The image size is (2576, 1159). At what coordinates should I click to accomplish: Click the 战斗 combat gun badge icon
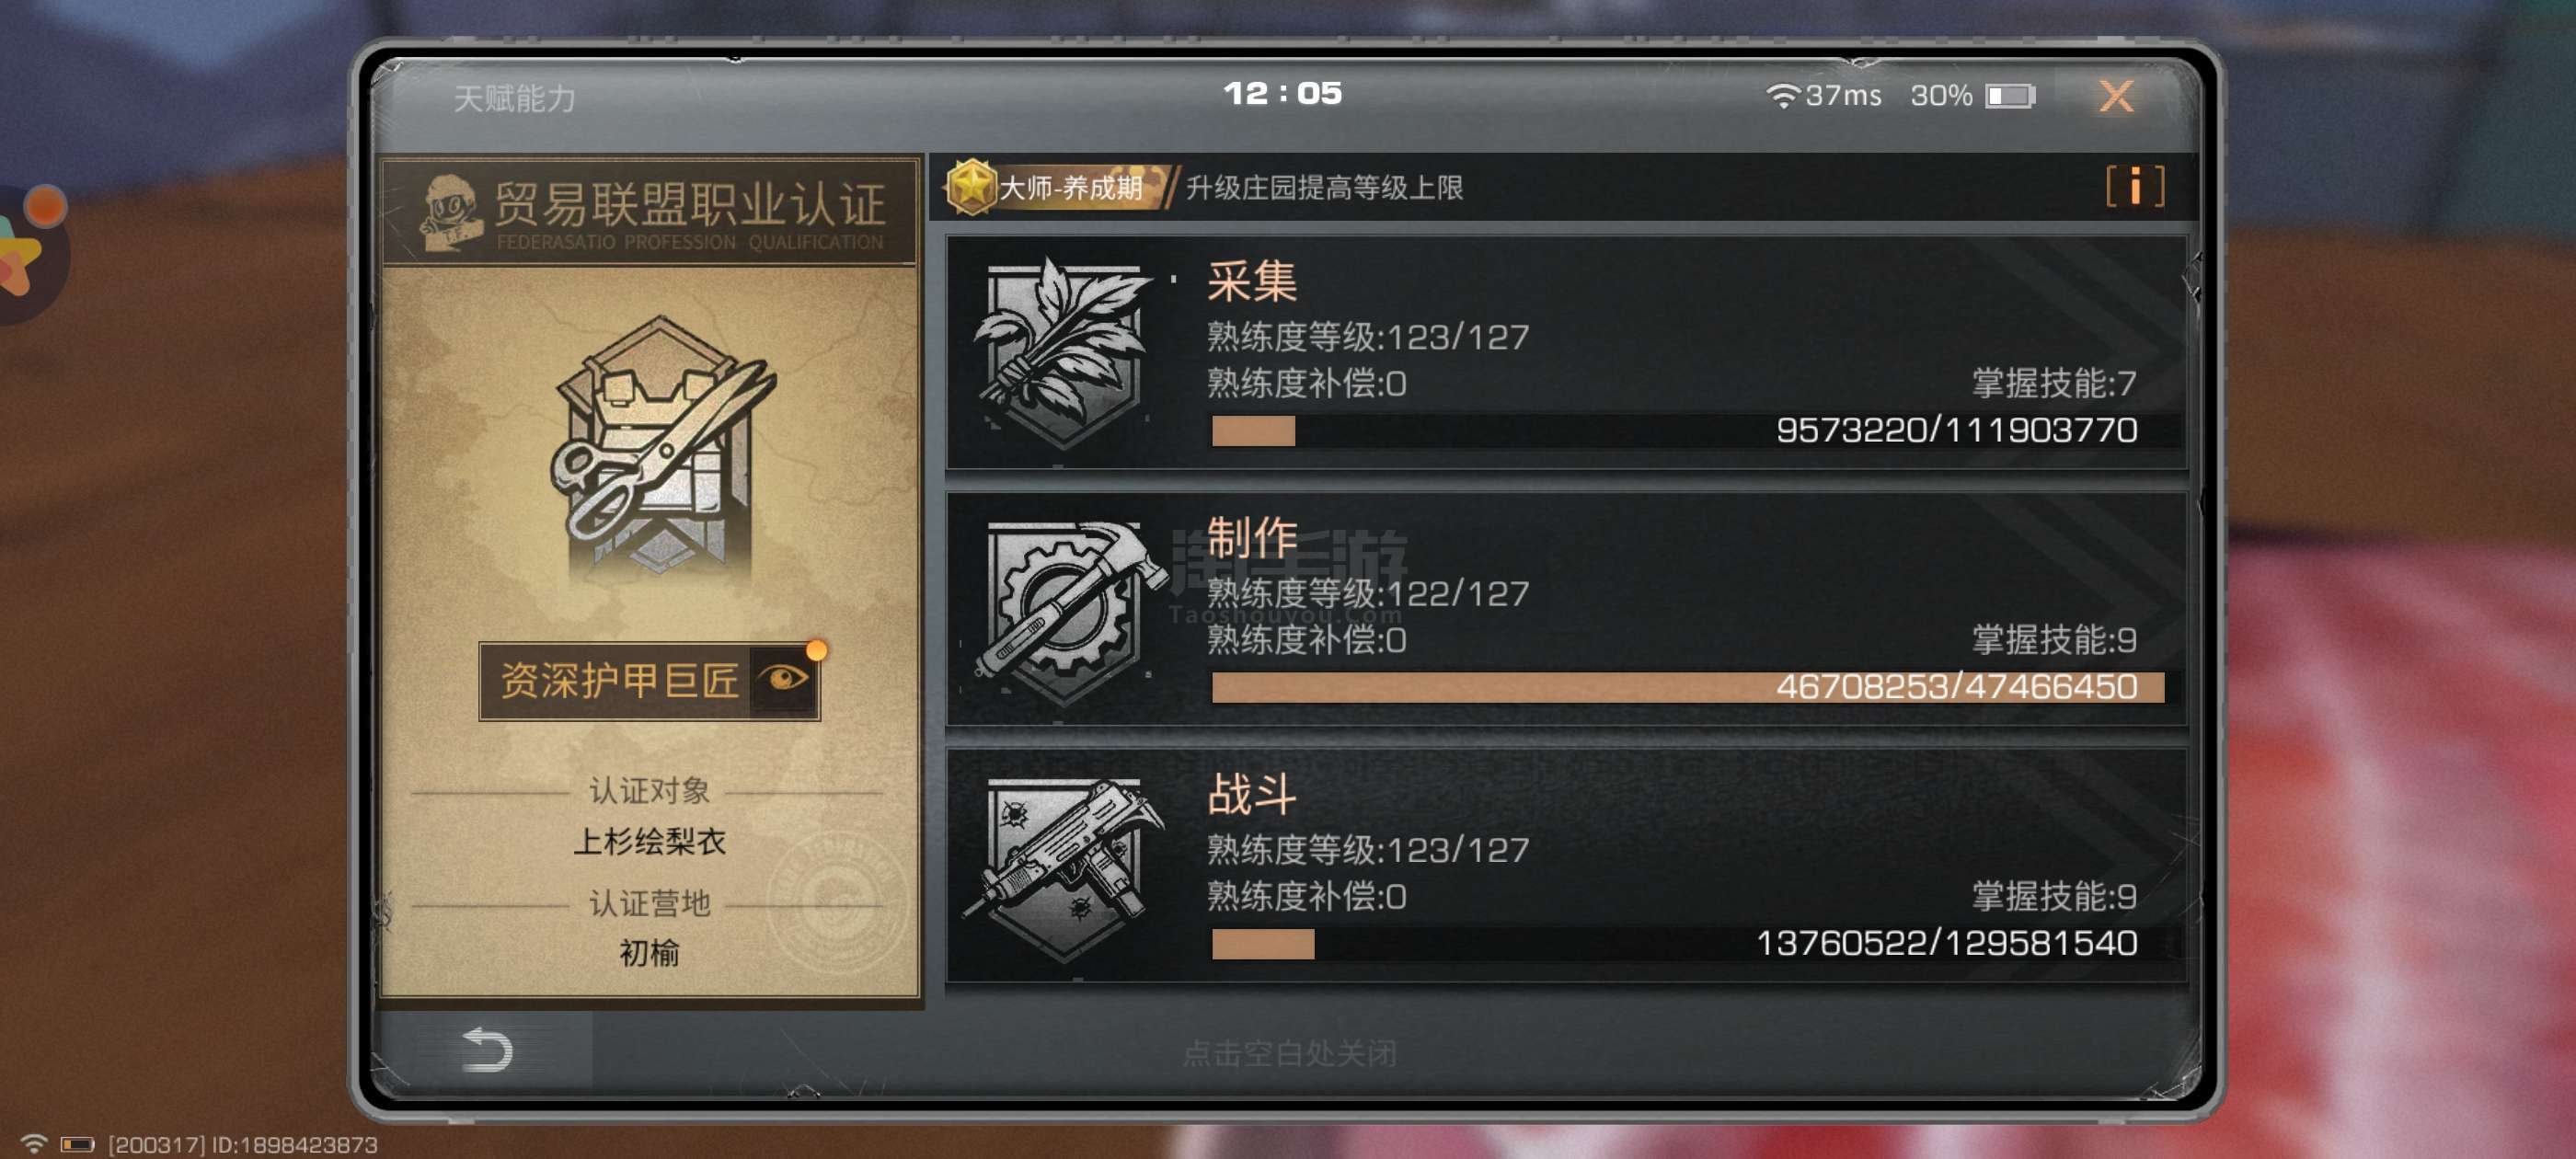(x=1063, y=867)
